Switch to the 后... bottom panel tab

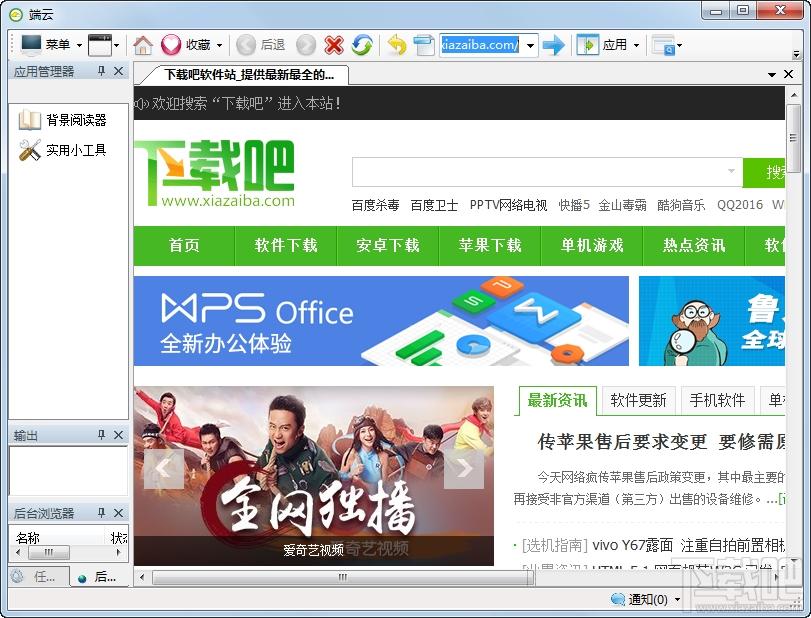[99, 576]
